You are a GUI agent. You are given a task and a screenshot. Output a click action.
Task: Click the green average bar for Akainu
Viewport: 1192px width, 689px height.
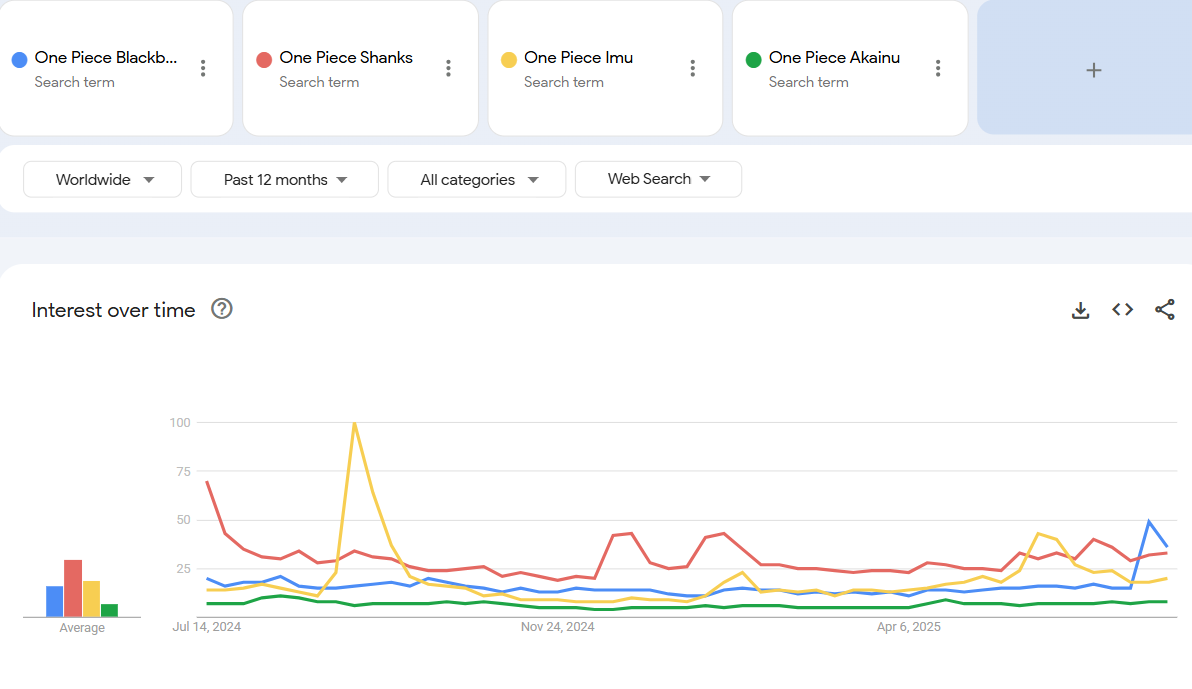pyautogui.click(x=109, y=611)
